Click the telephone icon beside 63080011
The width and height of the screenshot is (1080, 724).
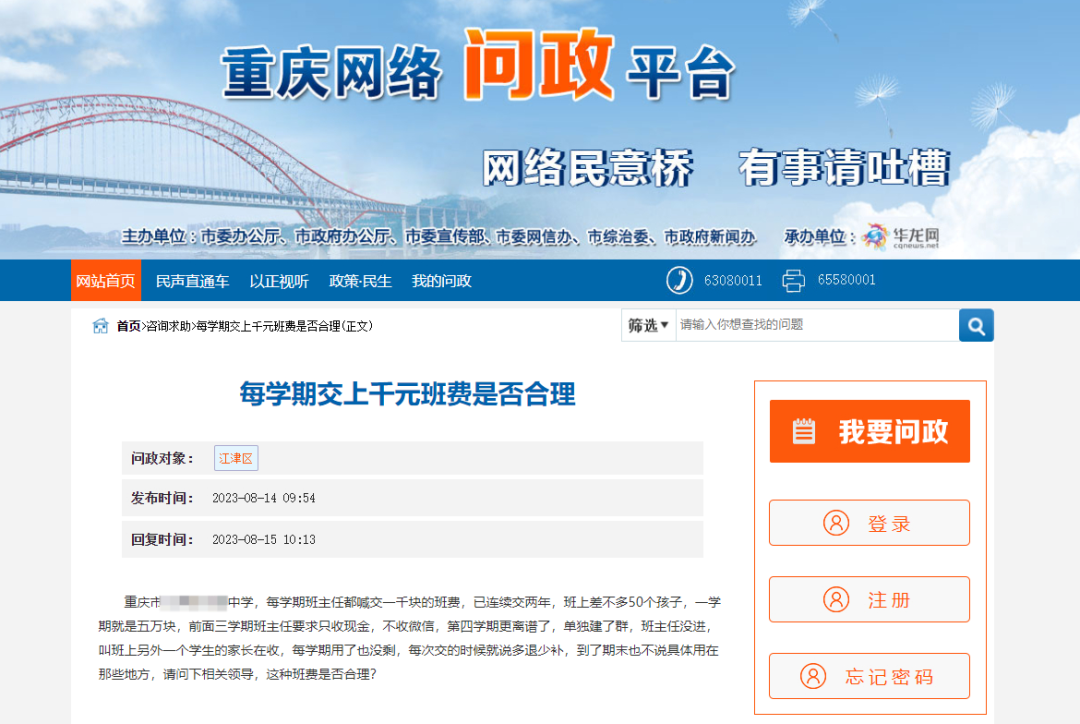[679, 280]
